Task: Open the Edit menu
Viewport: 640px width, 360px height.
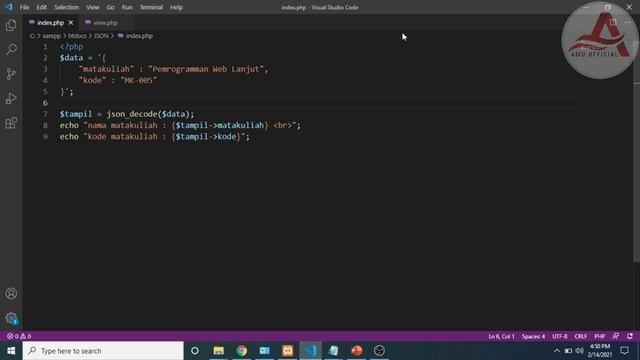Action: (42, 7)
